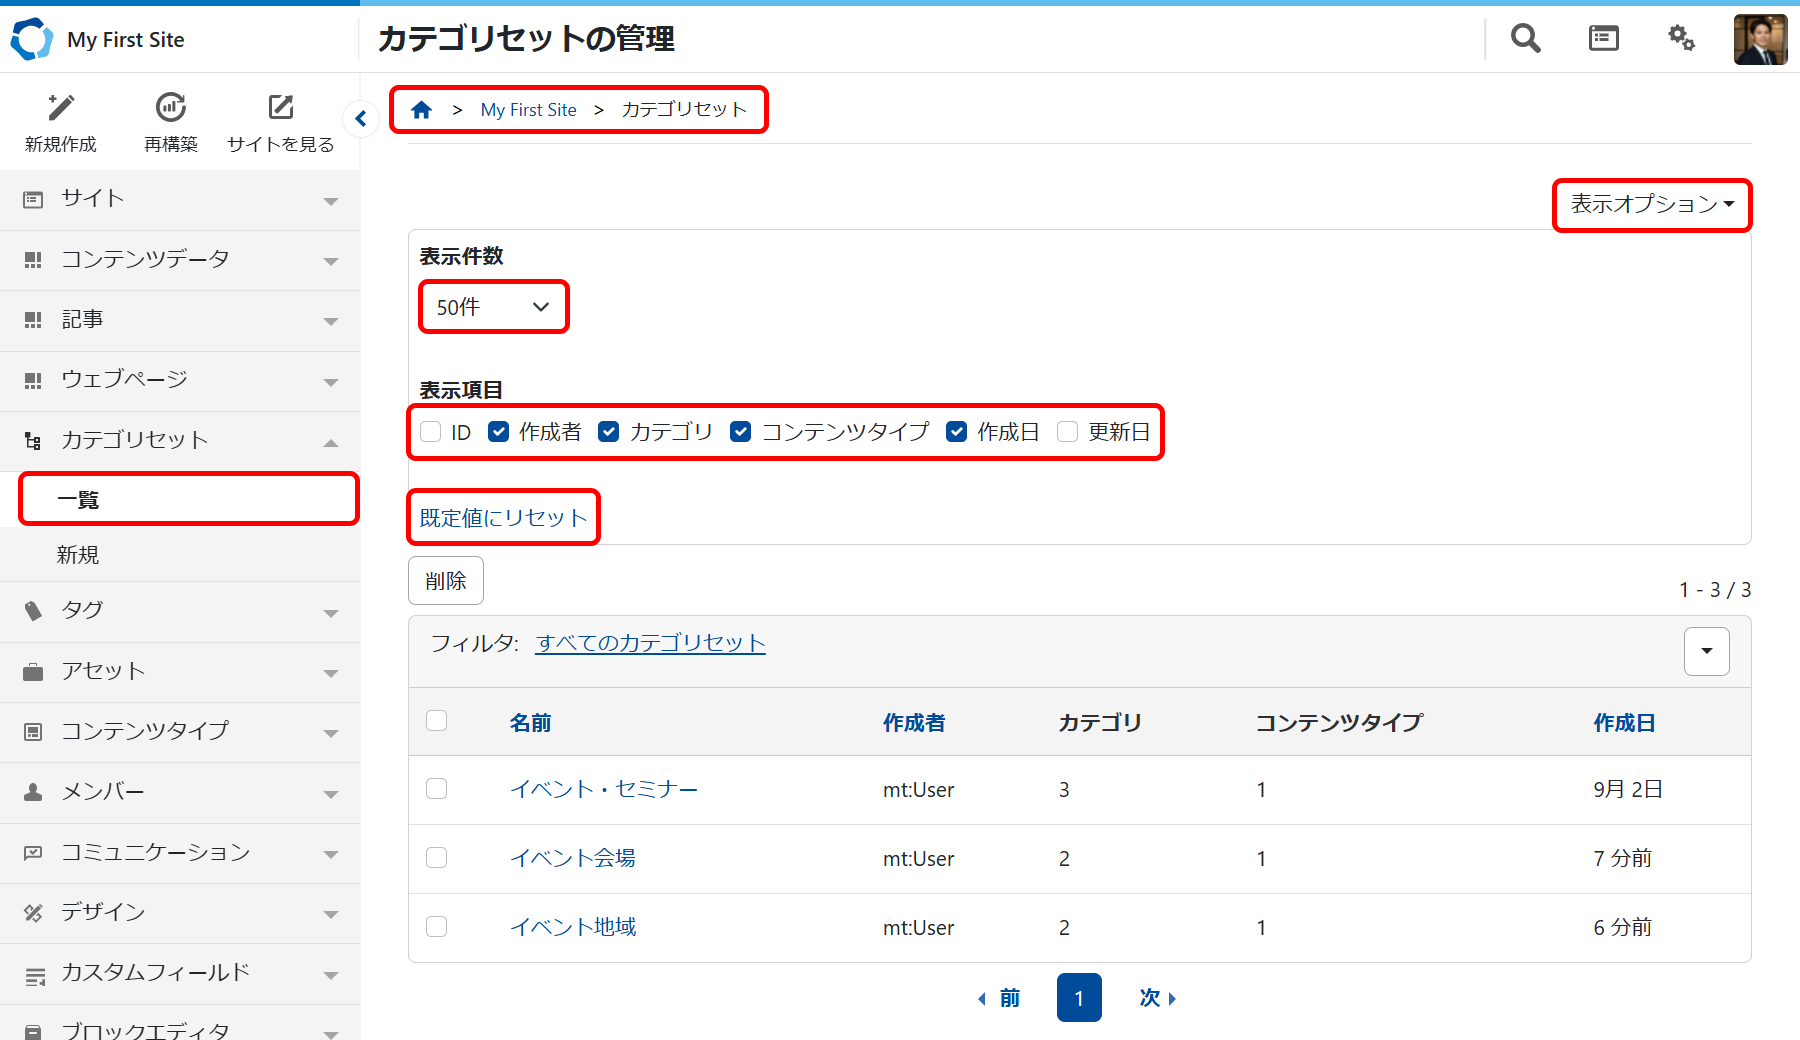Enable the 更新日 column checkbox
Image resolution: width=1800 pixels, height=1040 pixels.
(1068, 432)
